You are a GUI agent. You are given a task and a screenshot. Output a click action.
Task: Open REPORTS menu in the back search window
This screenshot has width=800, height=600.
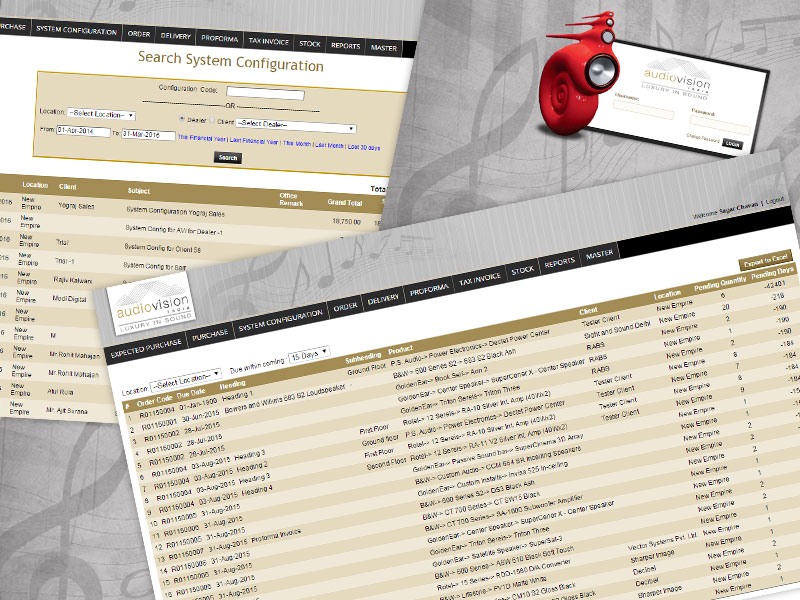coord(345,46)
